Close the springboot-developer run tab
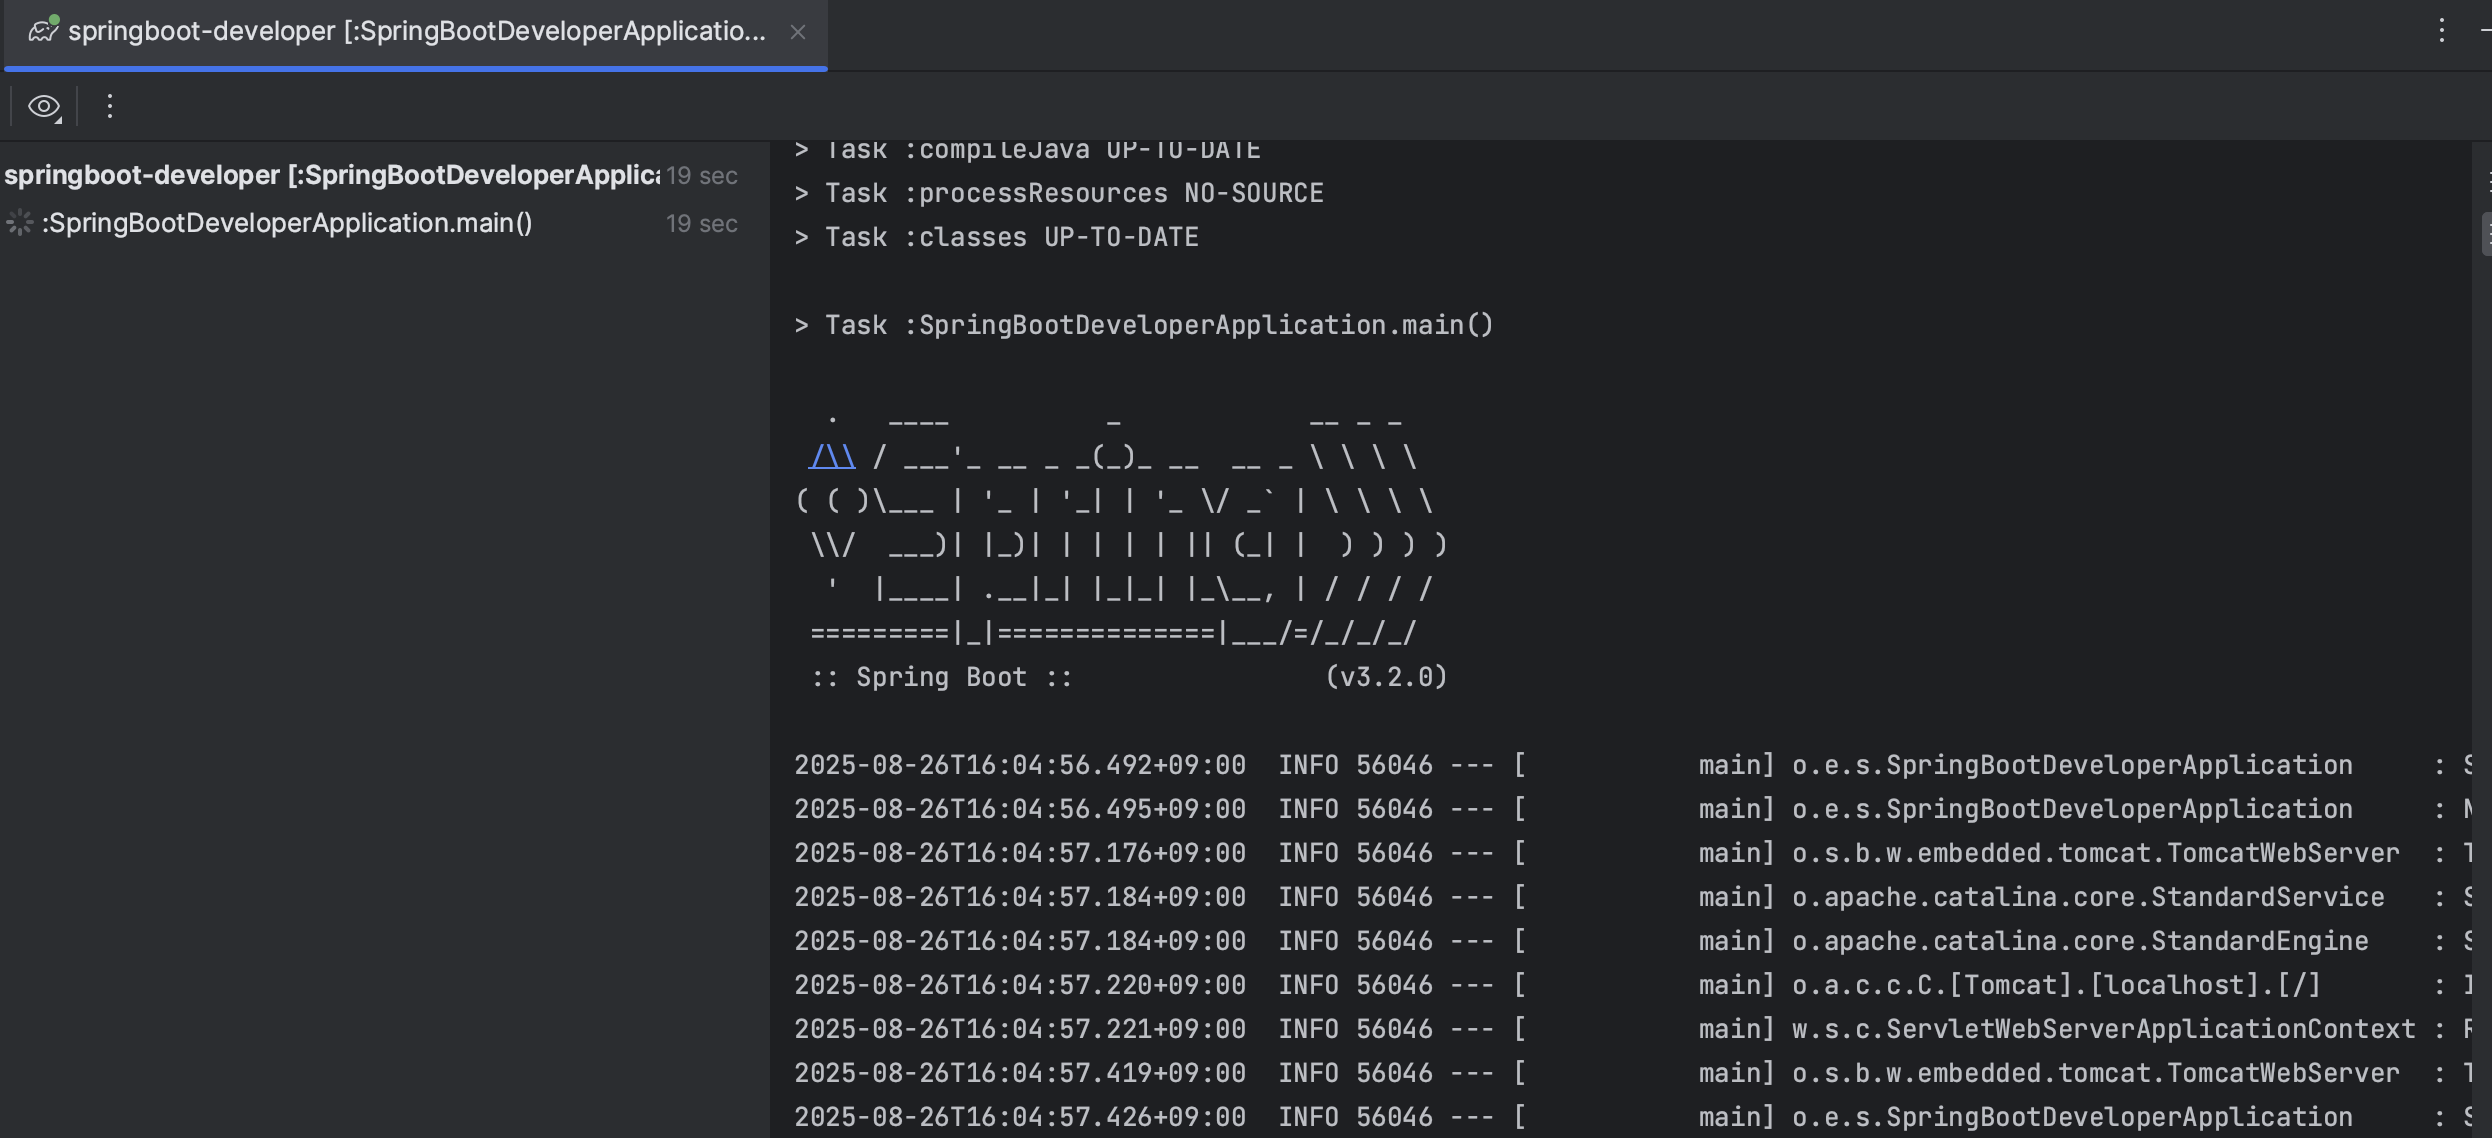Screen dimensions: 2492x1138 click(797, 32)
